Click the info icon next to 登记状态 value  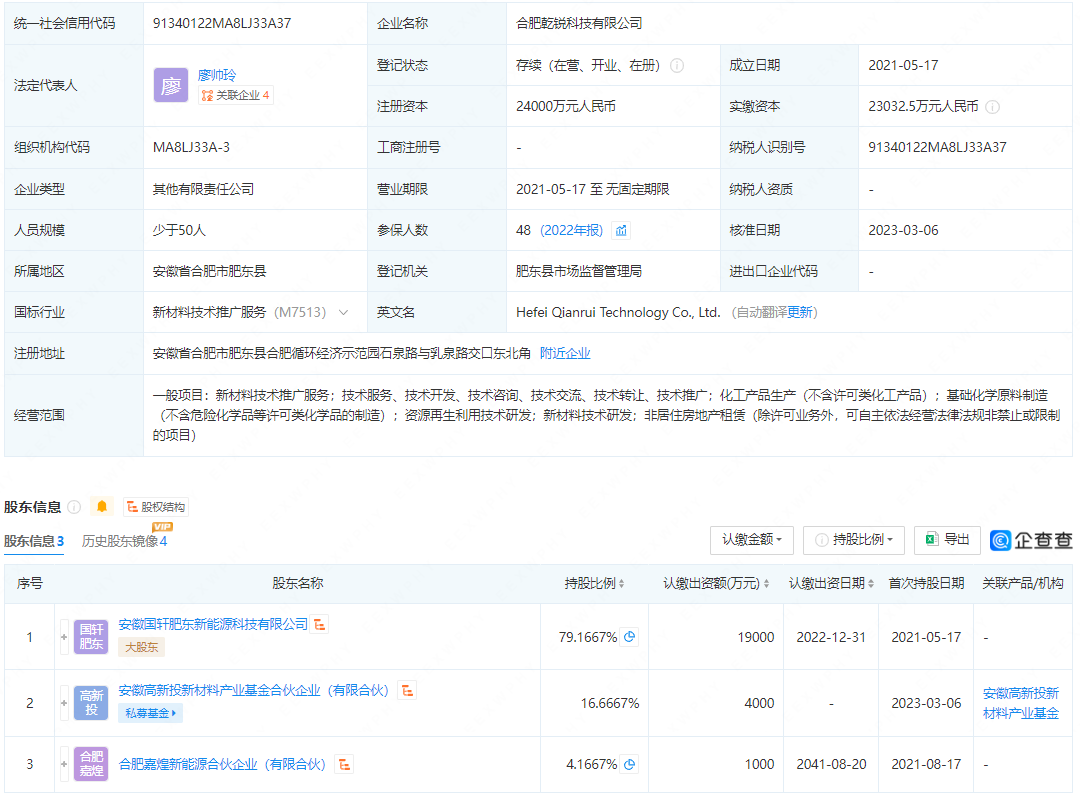coord(677,66)
